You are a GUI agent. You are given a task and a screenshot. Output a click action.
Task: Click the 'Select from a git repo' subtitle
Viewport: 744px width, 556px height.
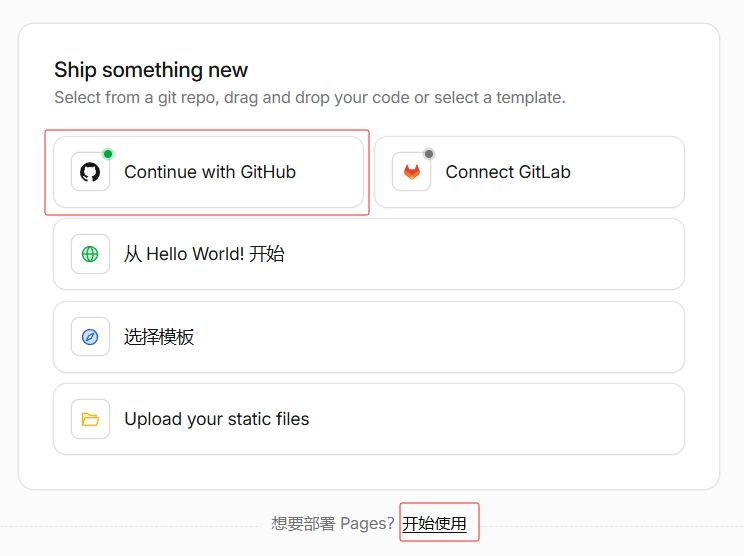pos(310,97)
